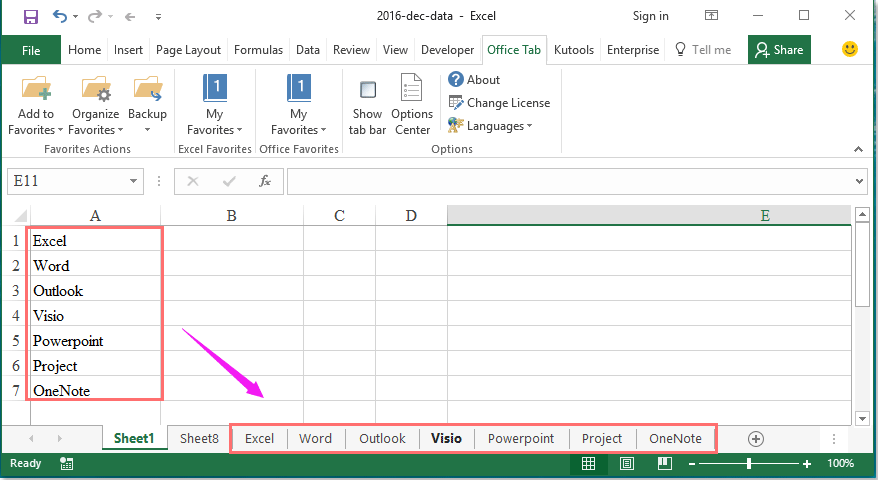This screenshot has height=480, width=878.
Task: Click Change License
Action: [x=499, y=102]
